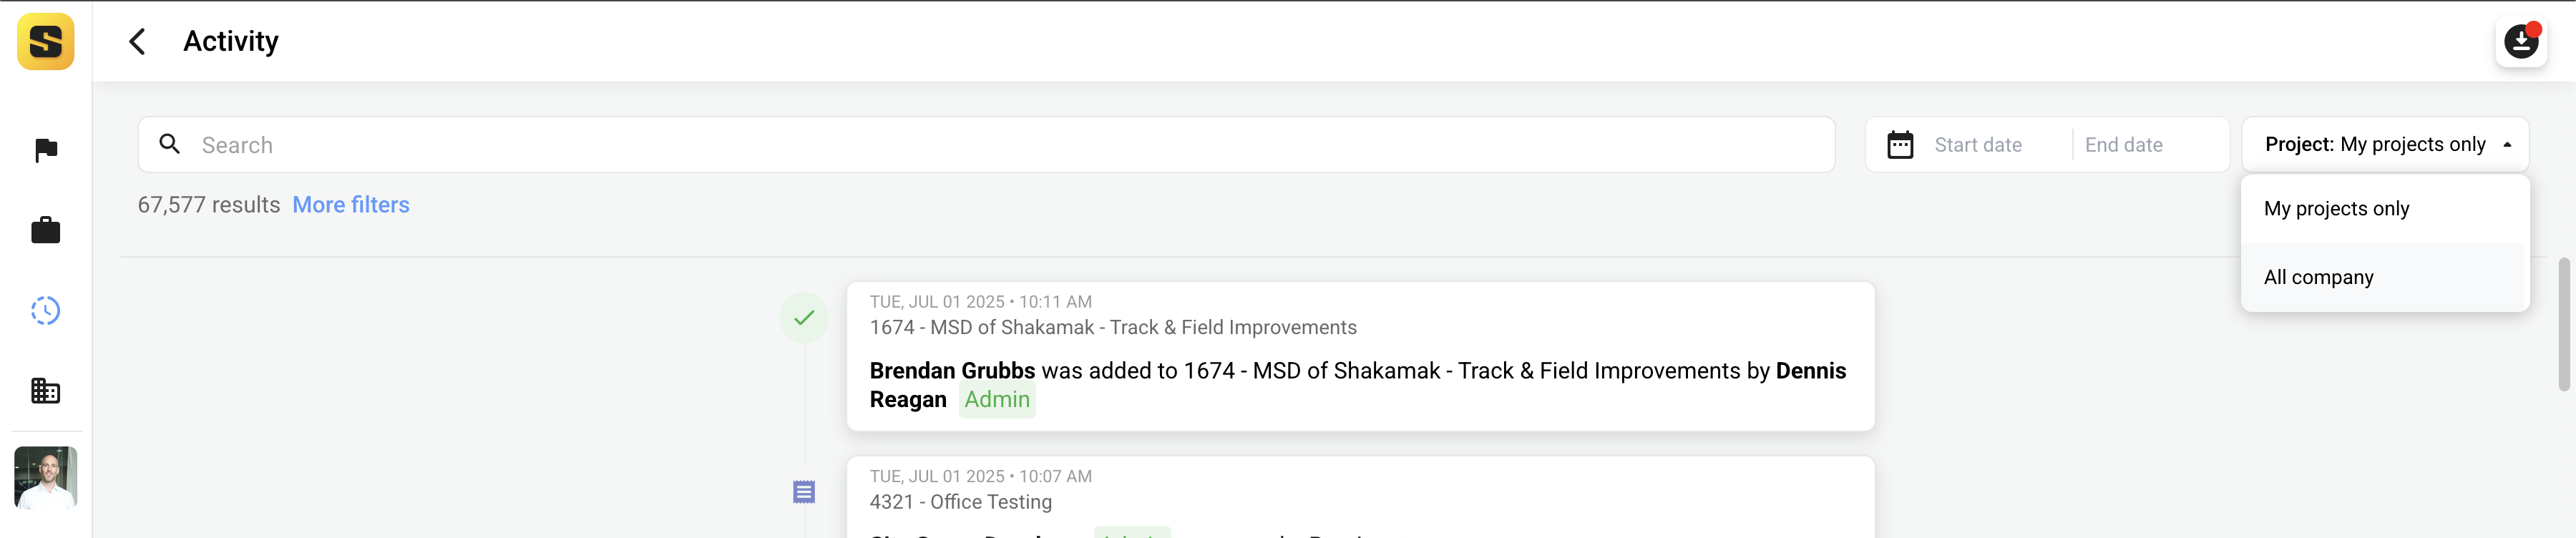The width and height of the screenshot is (2576, 538).
Task: Collapse the Project filter dropdown
Action: pos(2506,144)
